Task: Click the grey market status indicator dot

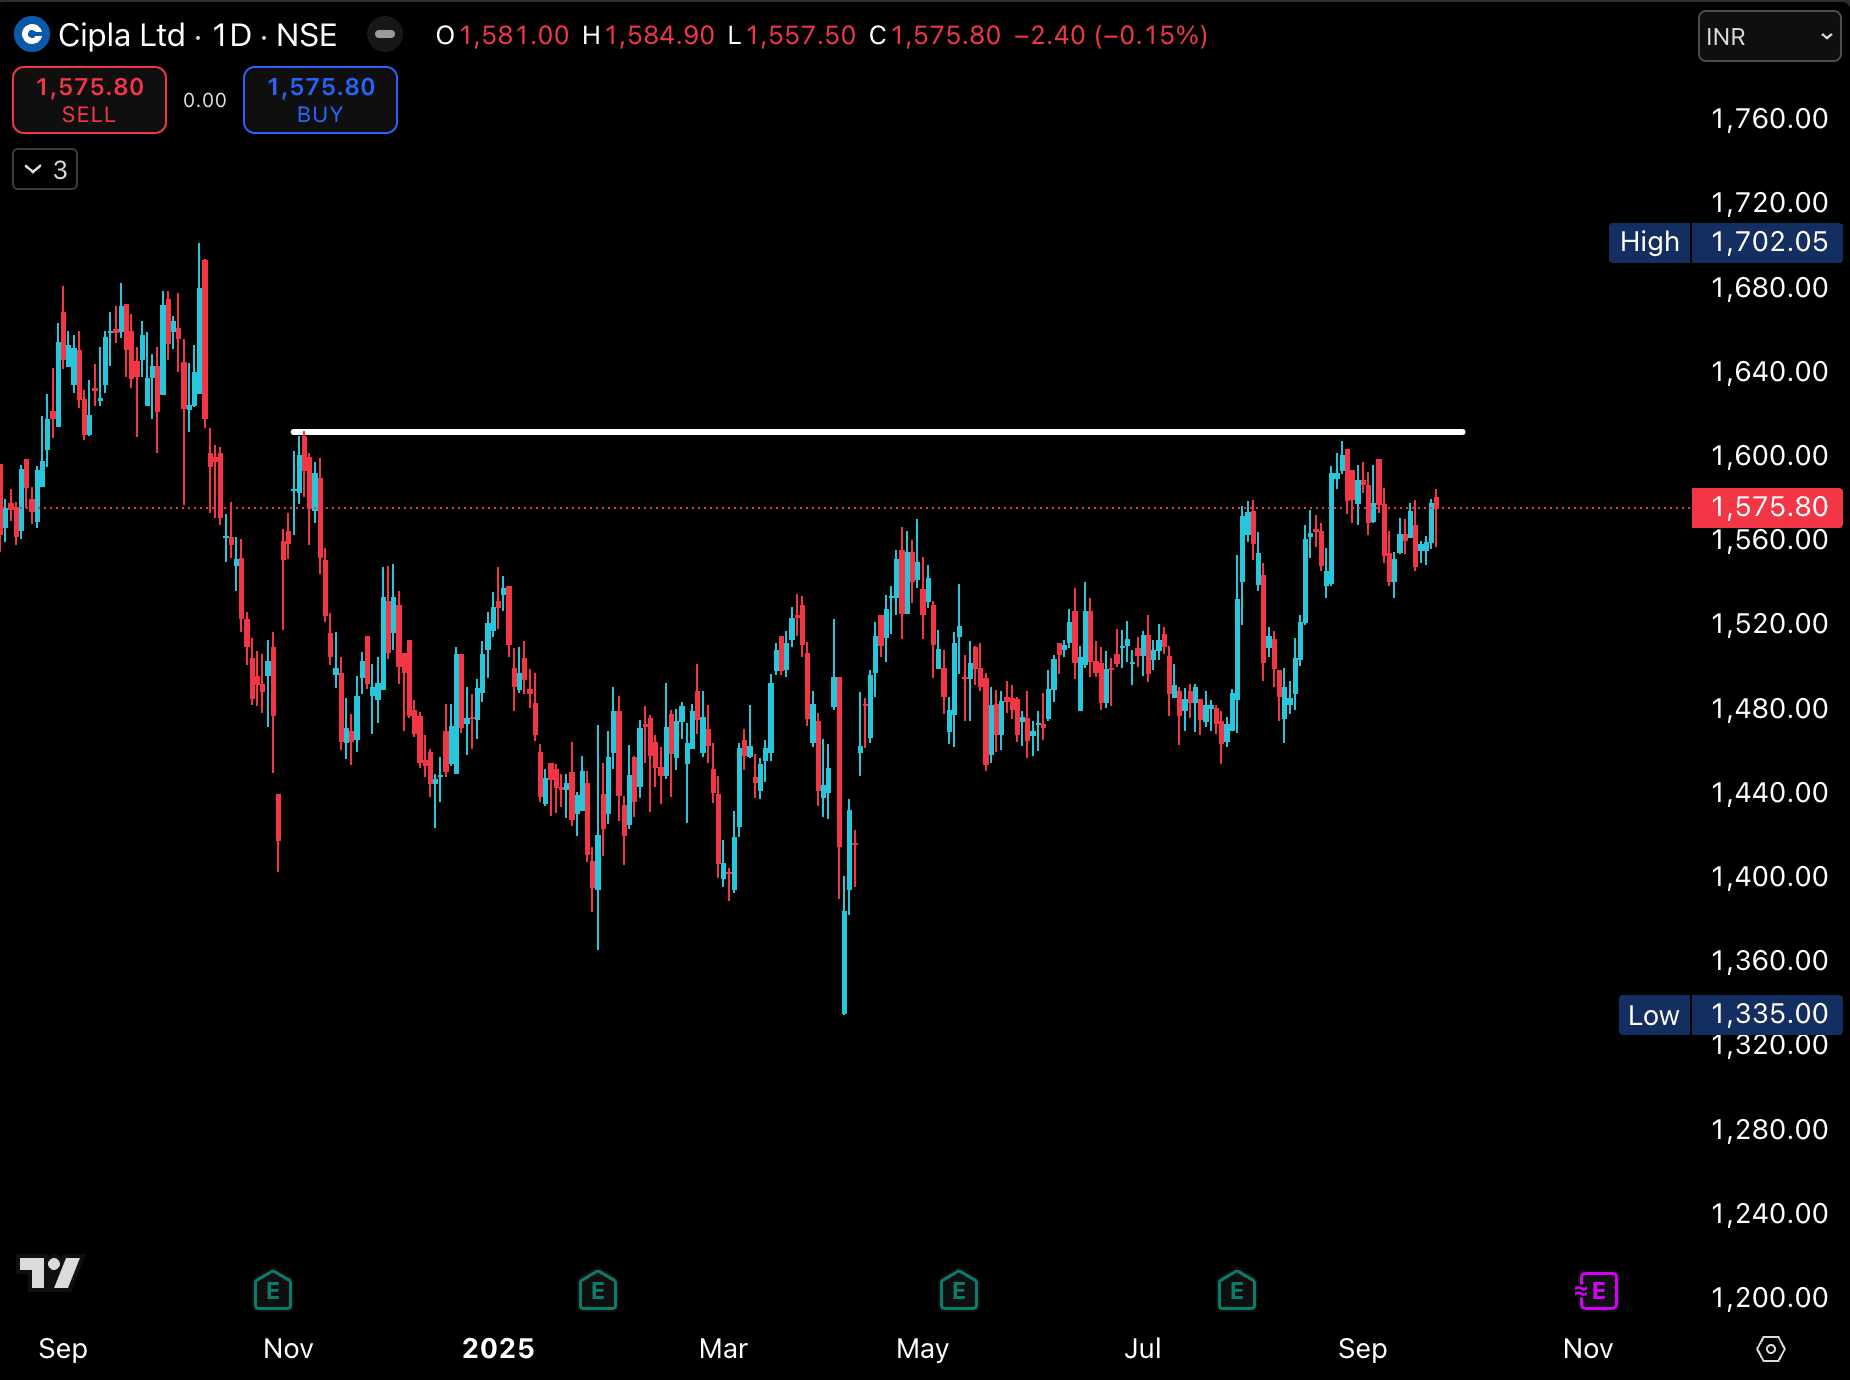Action: point(385,35)
